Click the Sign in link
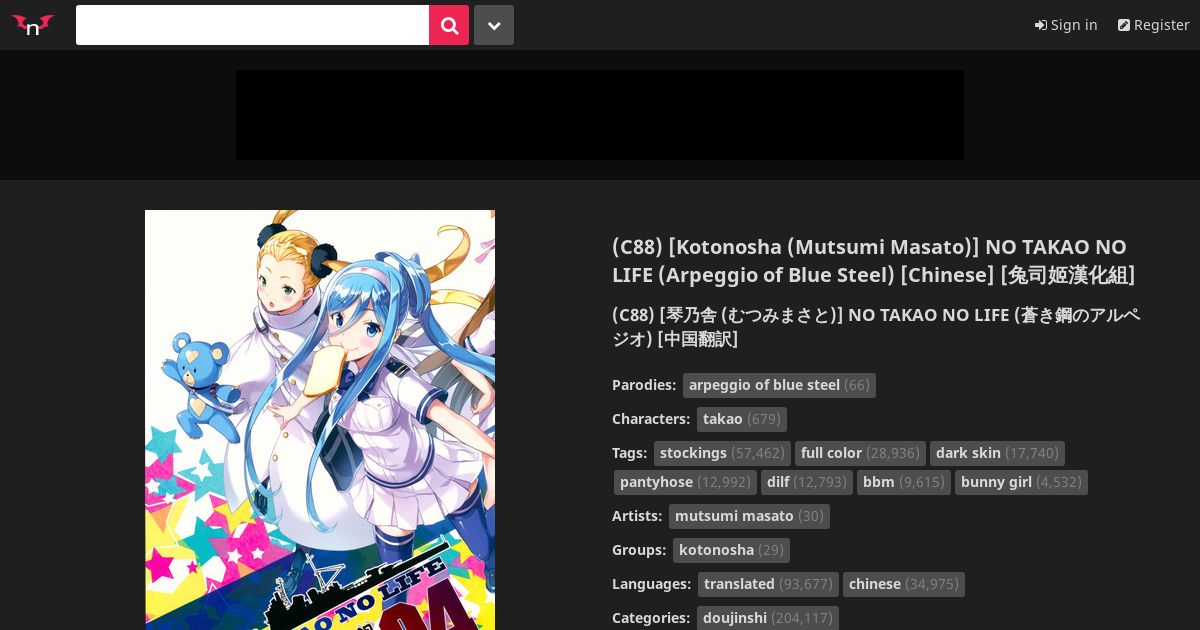1200x630 pixels. click(x=1066, y=25)
